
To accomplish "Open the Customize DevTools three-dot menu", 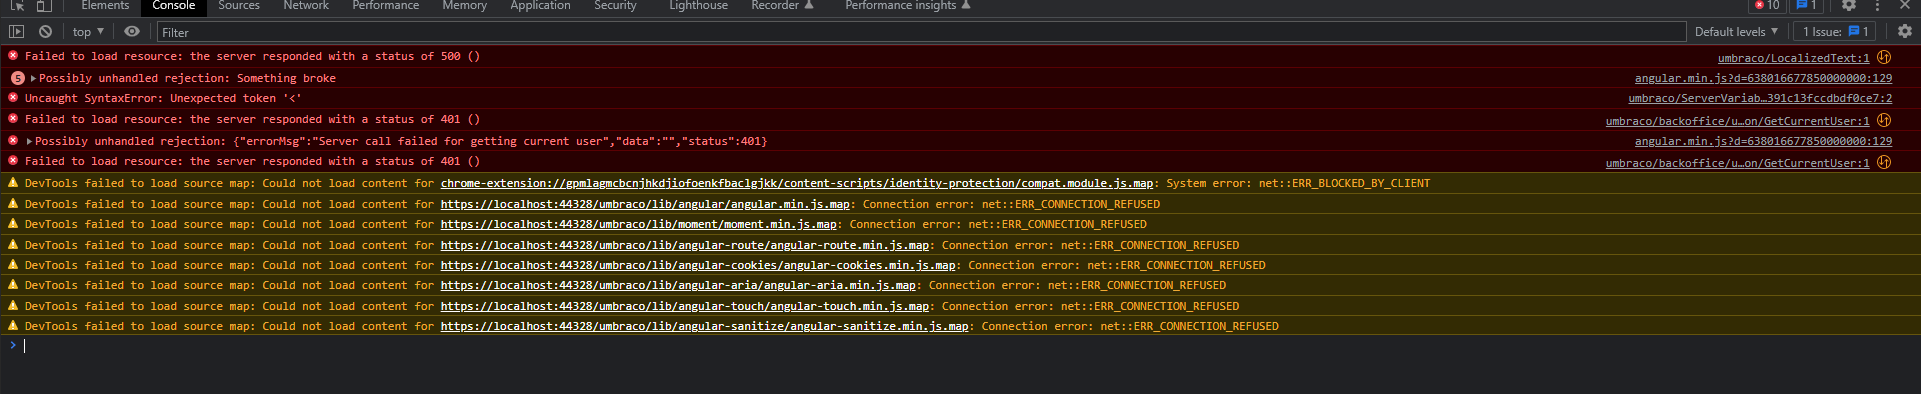I will point(1877,6).
